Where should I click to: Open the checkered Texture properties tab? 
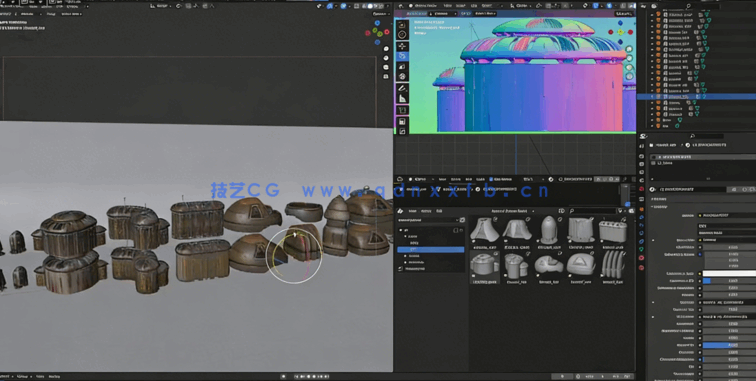[x=641, y=267]
